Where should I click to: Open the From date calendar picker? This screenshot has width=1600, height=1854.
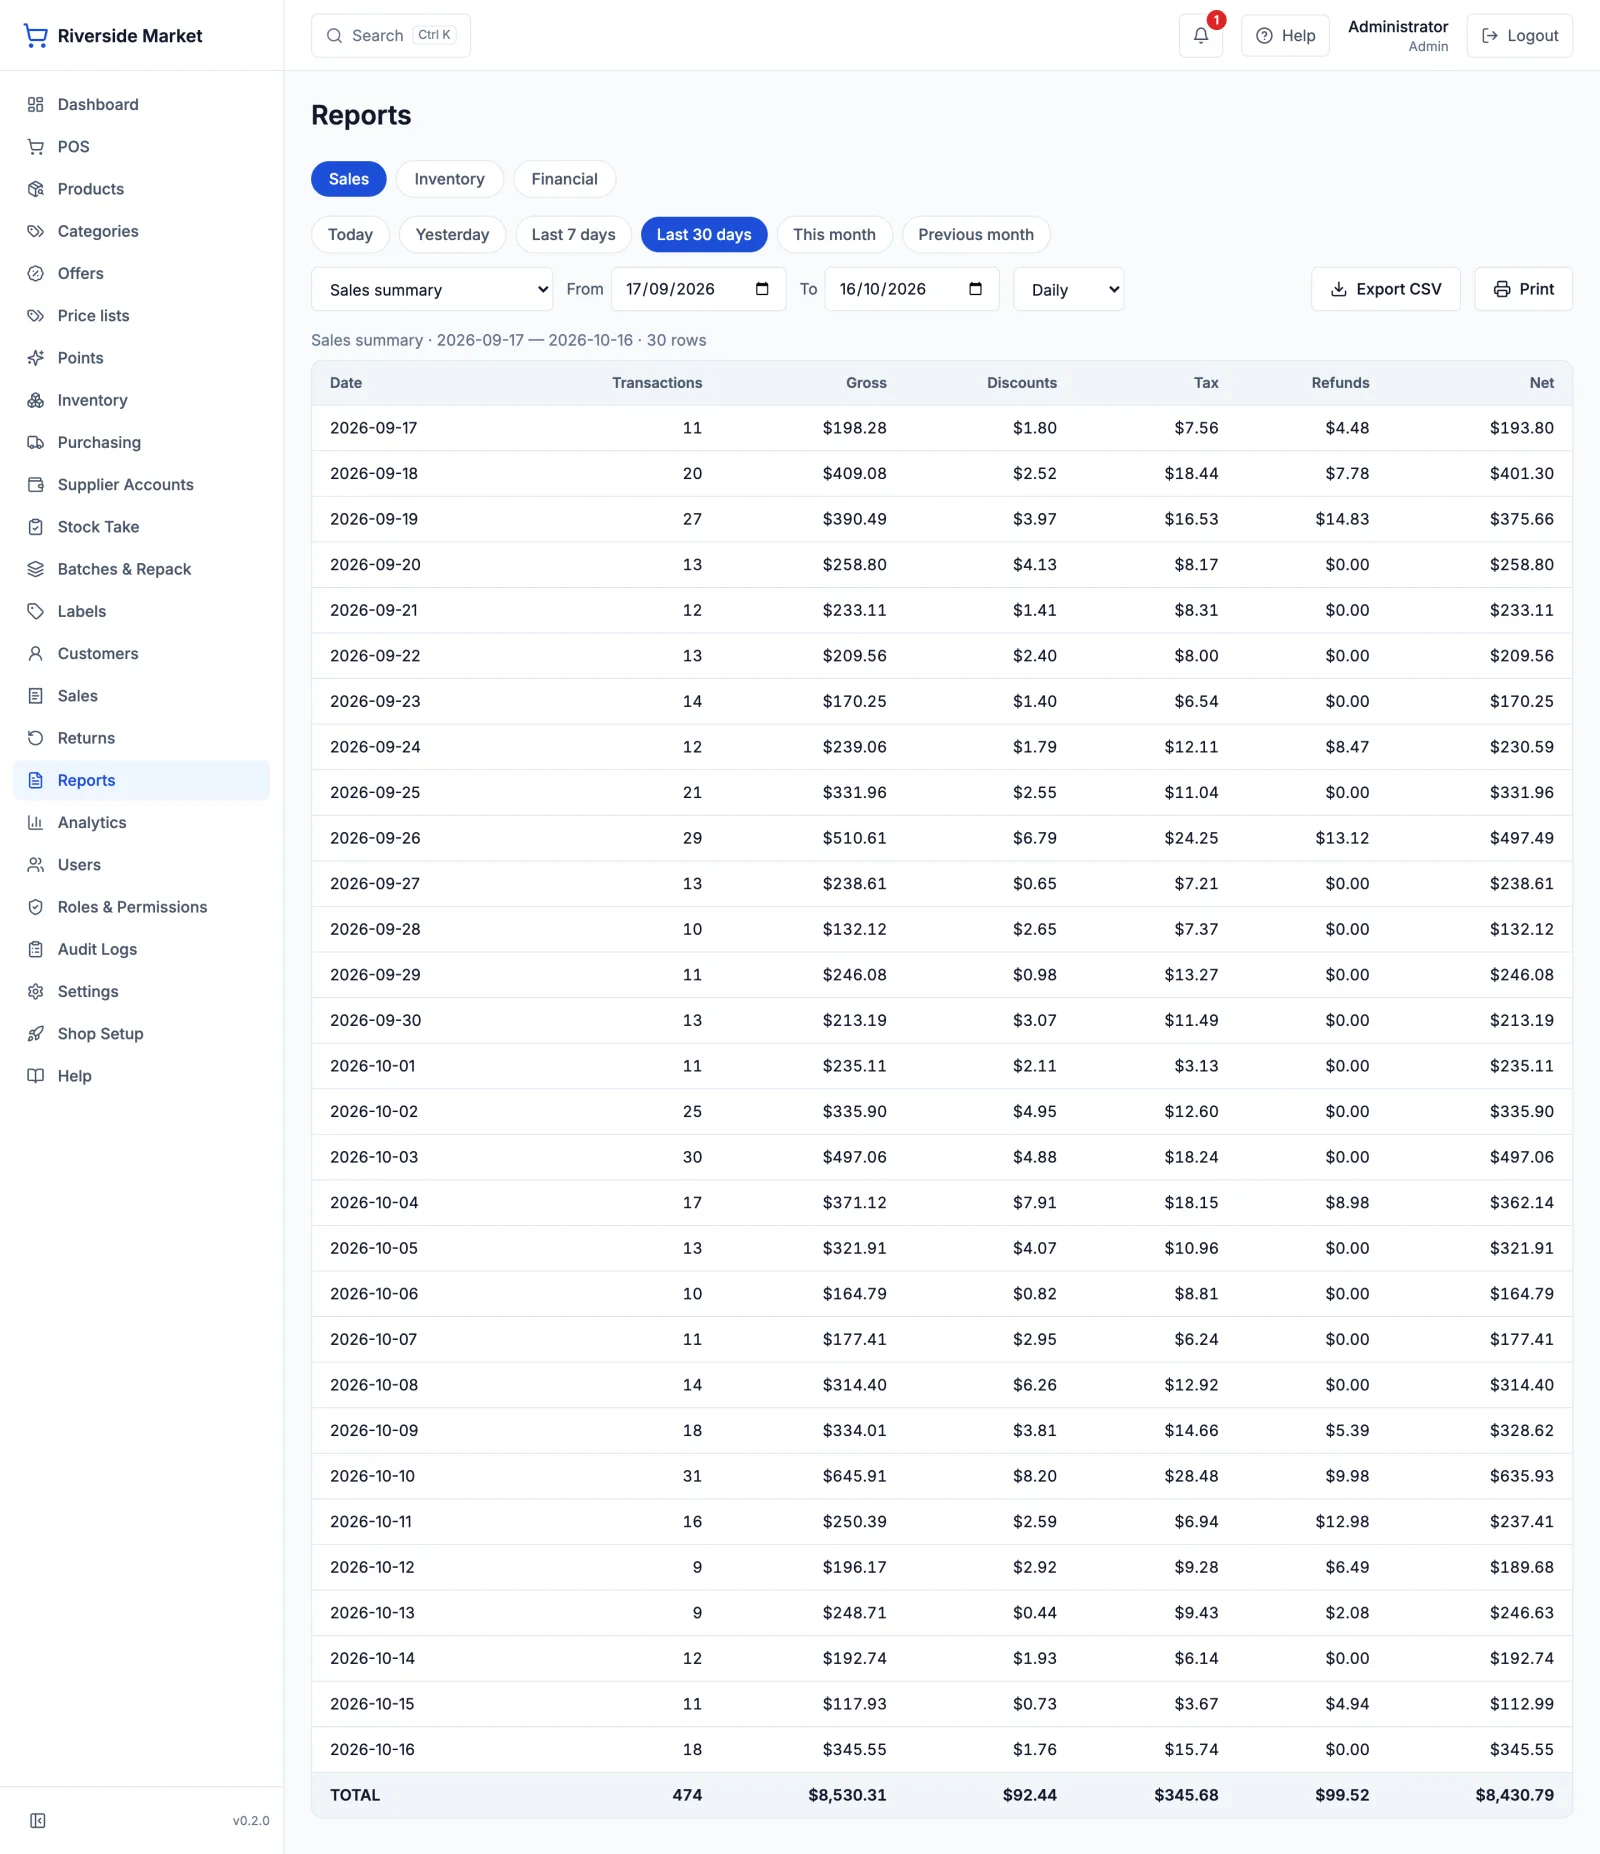pos(762,289)
